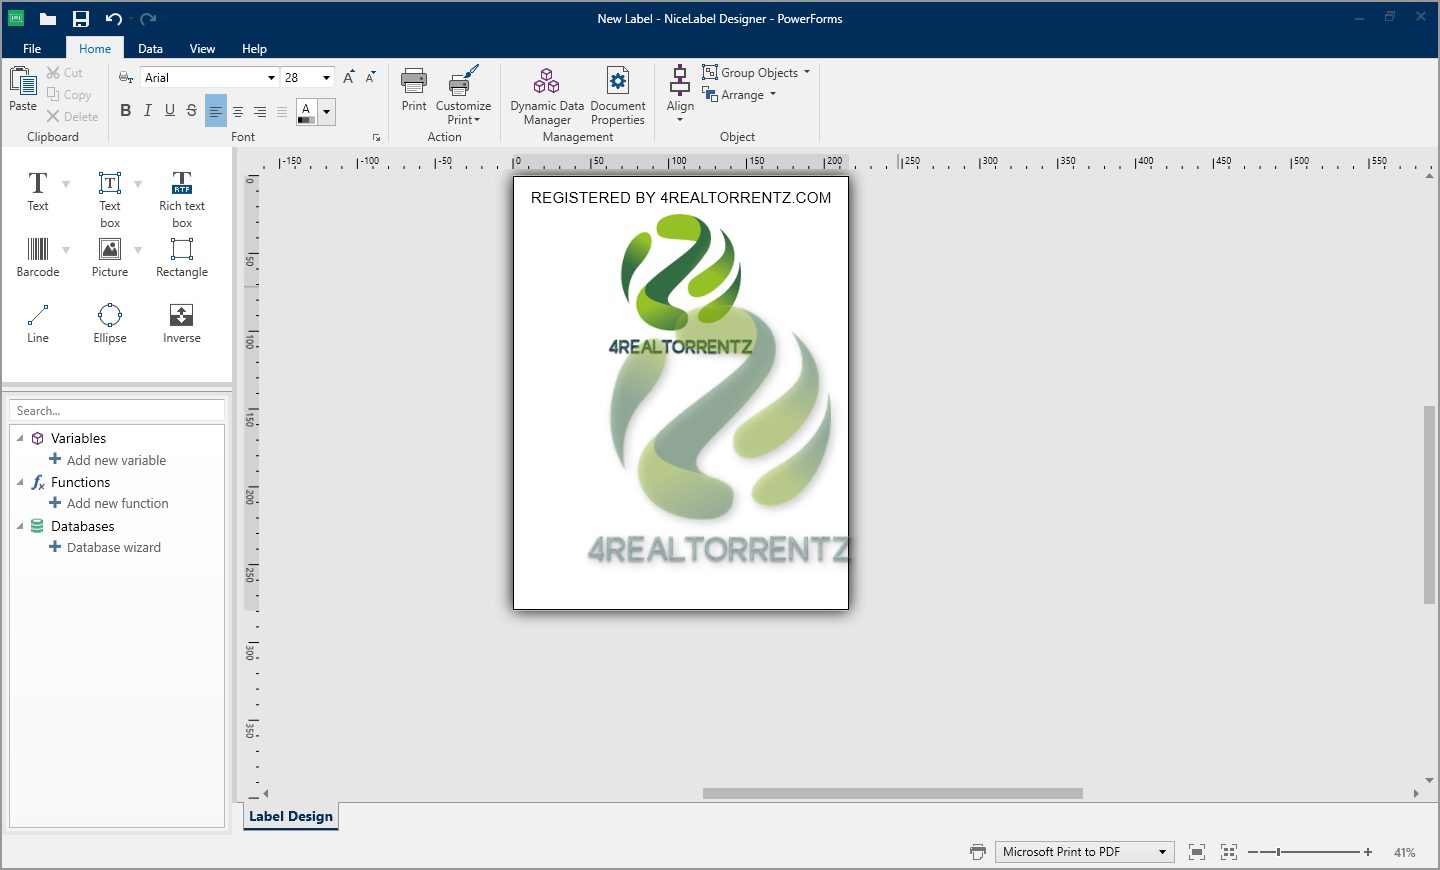1440x870 pixels.
Task: Type in the panel search field
Action: (x=117, y=410)
